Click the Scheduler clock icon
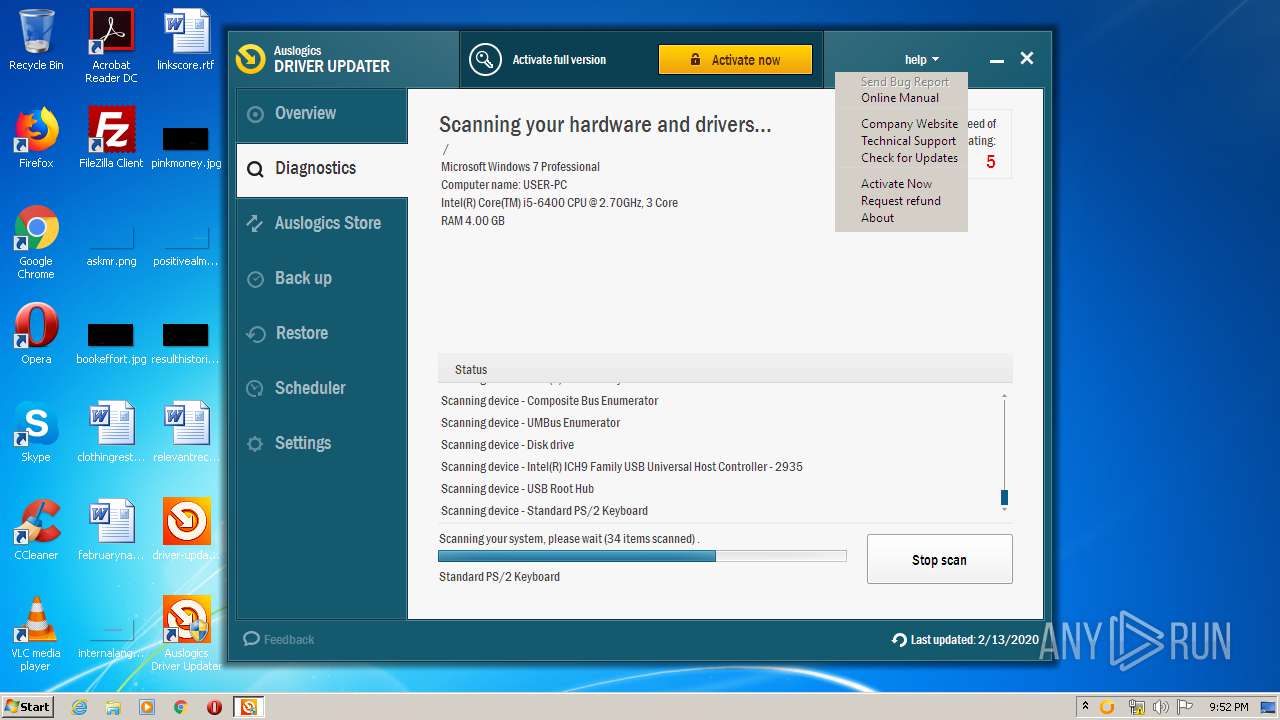This screenshot has width=1280, height=720. coord(256,389)
